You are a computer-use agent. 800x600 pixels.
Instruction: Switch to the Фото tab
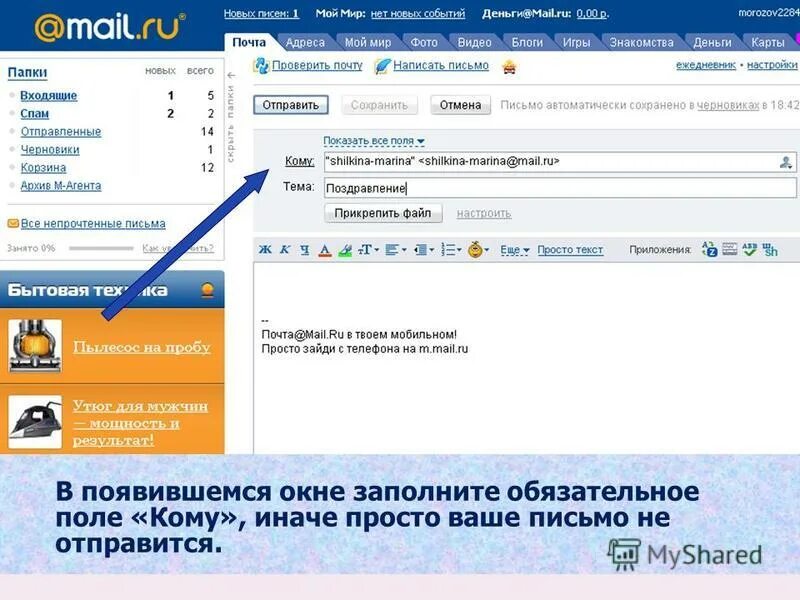point(424,42)
